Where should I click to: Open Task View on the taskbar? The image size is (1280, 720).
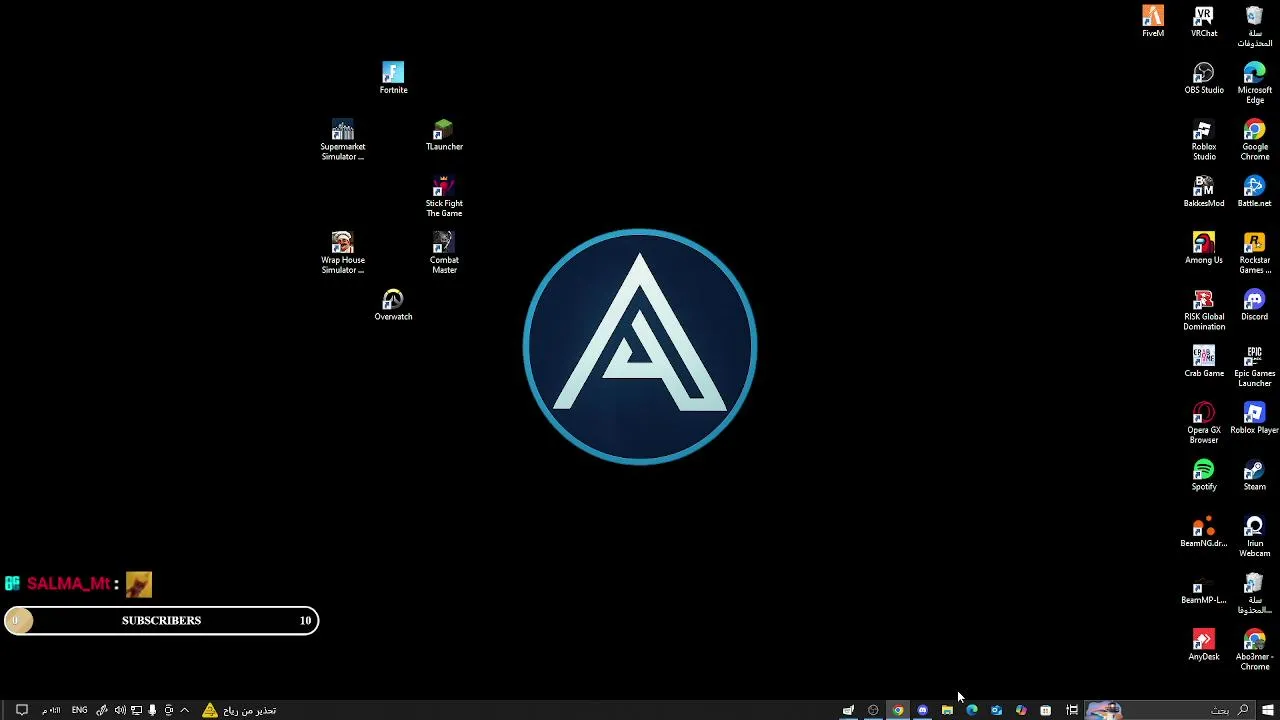pos(1072,710)
